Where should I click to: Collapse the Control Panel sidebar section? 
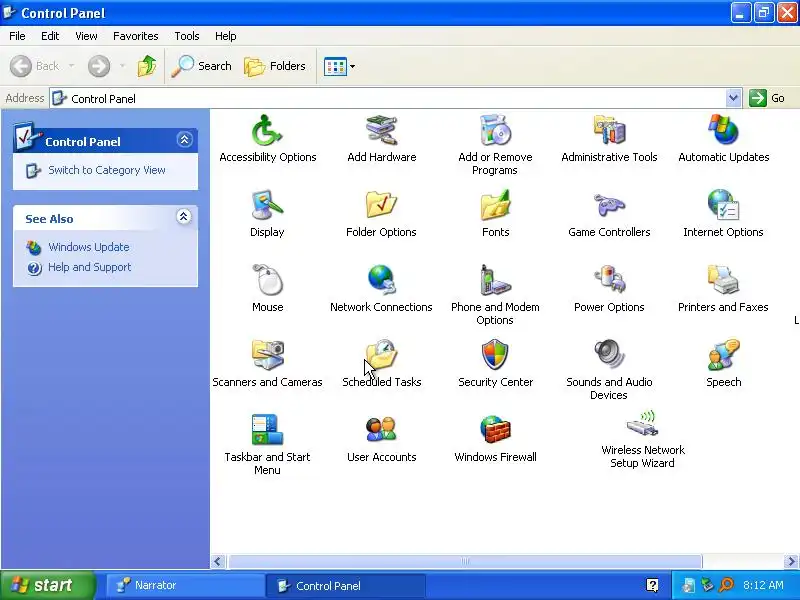[184, 139]
